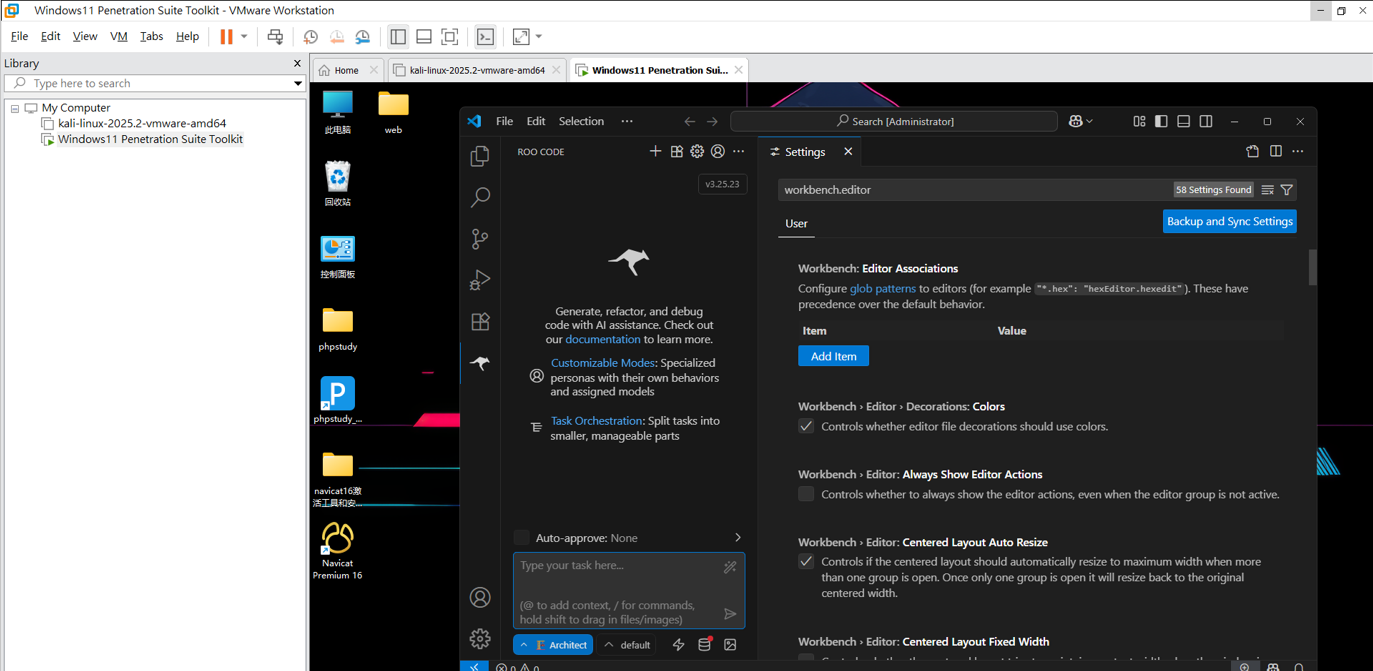Open the Architect mode selector
Viewport: 1373px width, 671px height.
tap(553, 645)
